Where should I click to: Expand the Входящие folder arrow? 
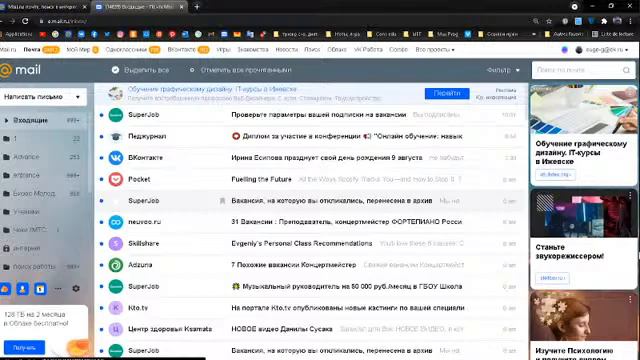pyautogui.click(x=6, y=120)
